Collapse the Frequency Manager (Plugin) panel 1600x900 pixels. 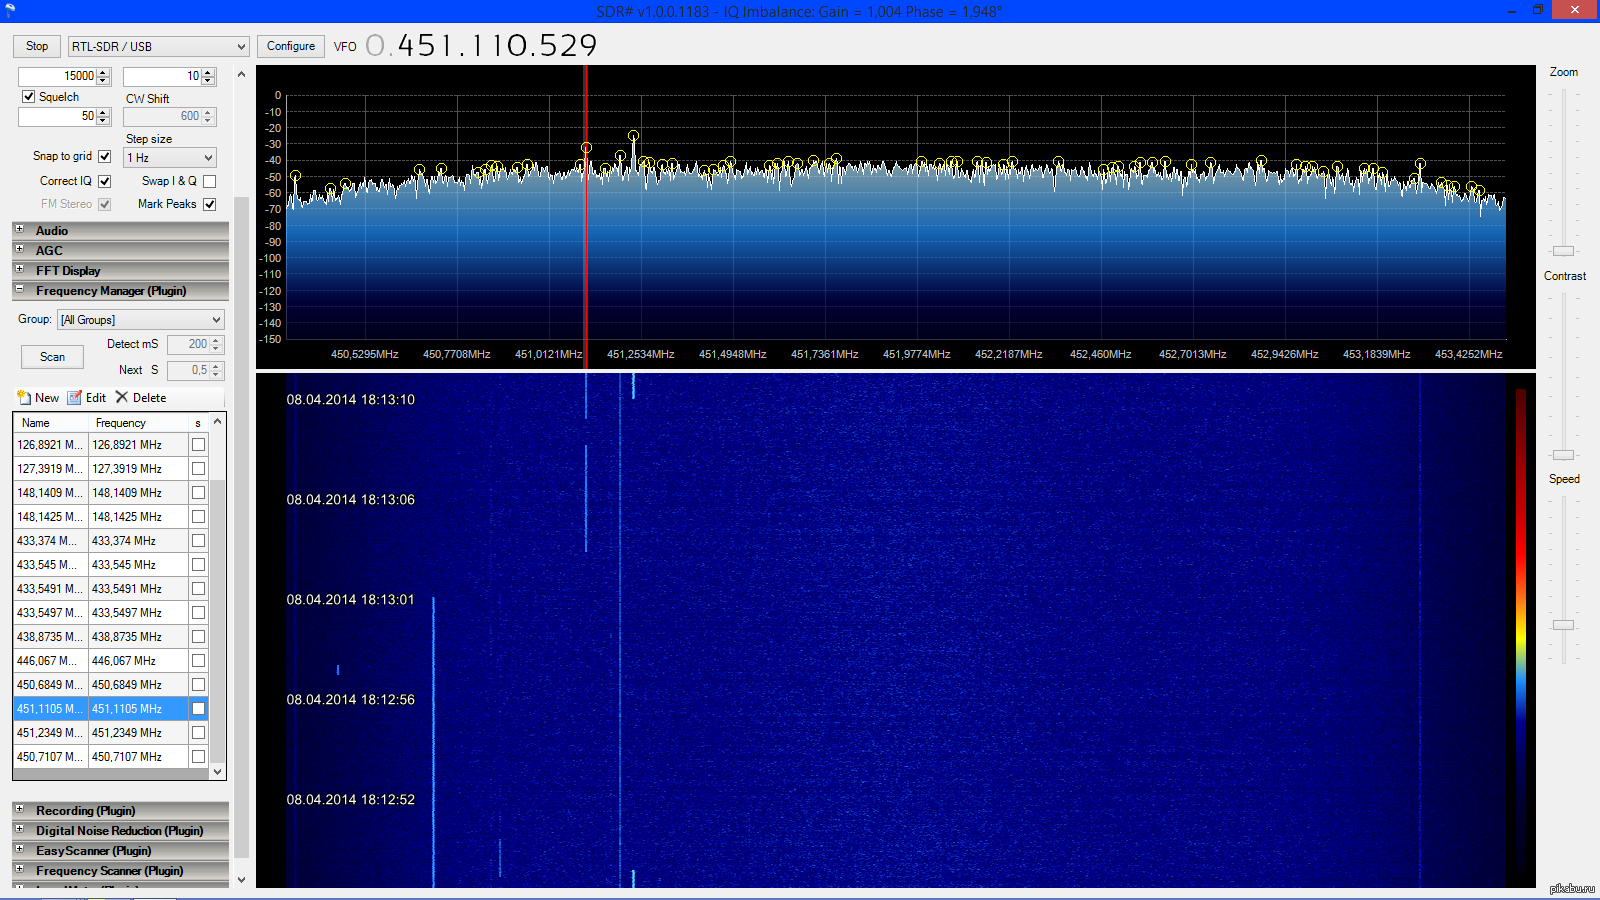19,291
